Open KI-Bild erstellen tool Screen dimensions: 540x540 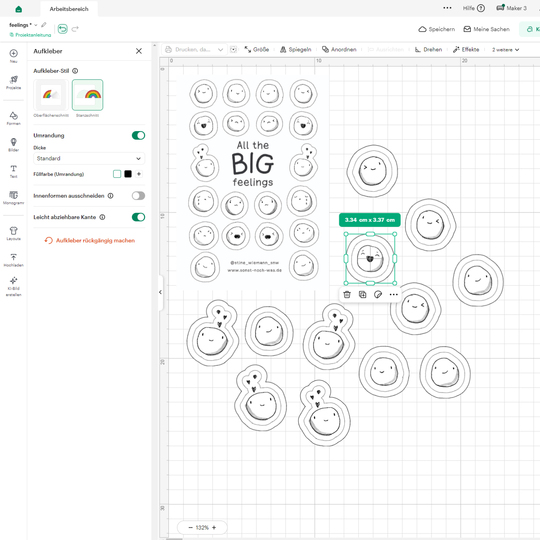[13, 287]
